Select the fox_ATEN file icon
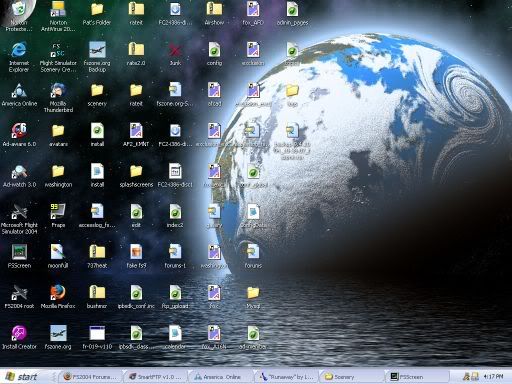 [x=214, y=333]
